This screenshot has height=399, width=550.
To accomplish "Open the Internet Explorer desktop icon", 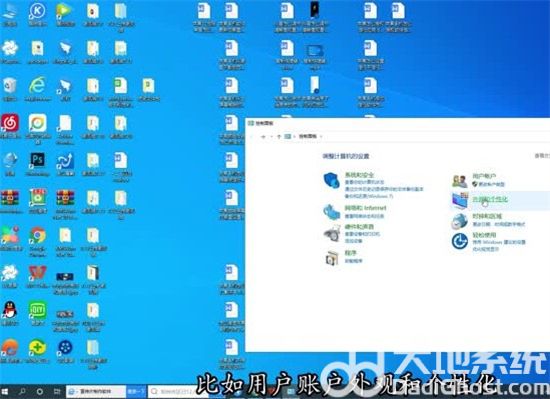I will tap(37, 89).
